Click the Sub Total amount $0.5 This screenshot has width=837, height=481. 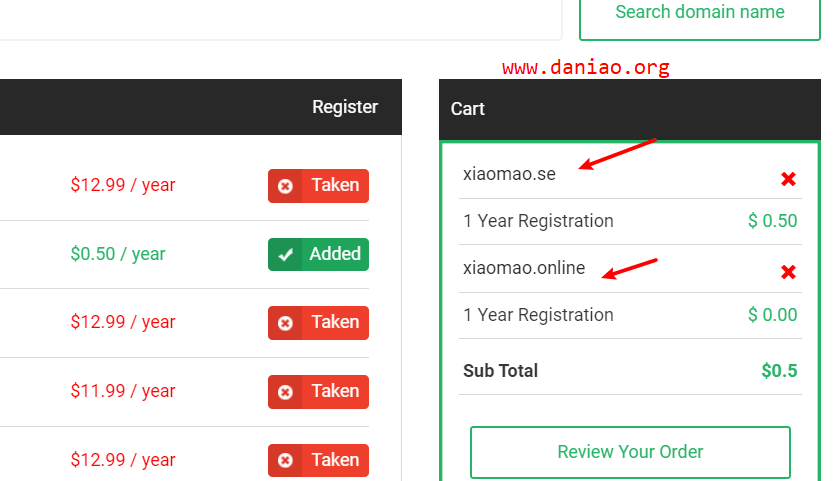click(779, 370)
